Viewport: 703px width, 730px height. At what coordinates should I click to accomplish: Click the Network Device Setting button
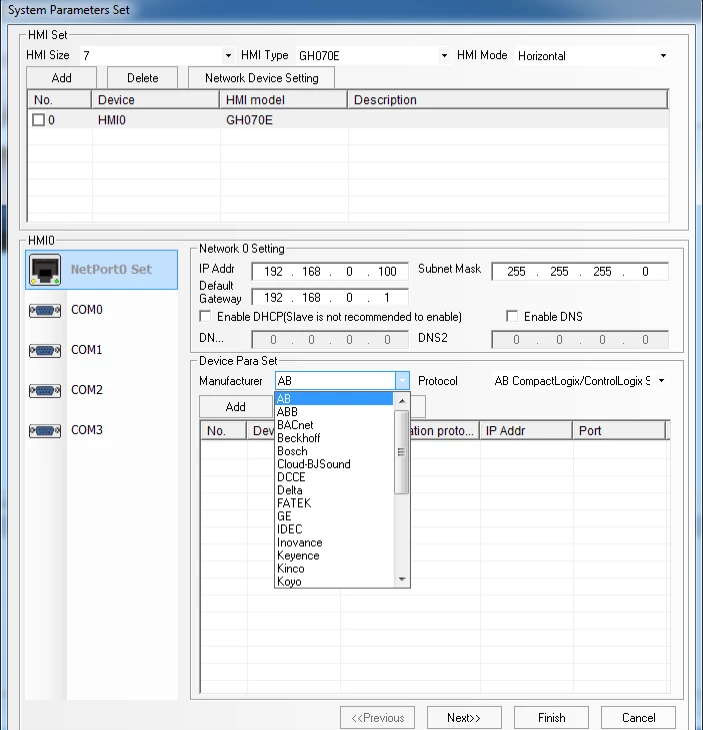pyautogui.click(x=261, y=78)
